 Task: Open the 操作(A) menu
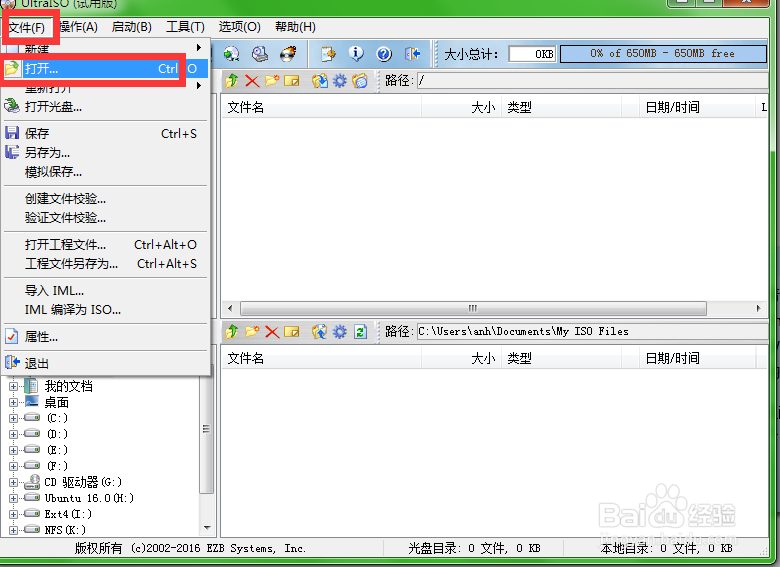pos(79,27)
